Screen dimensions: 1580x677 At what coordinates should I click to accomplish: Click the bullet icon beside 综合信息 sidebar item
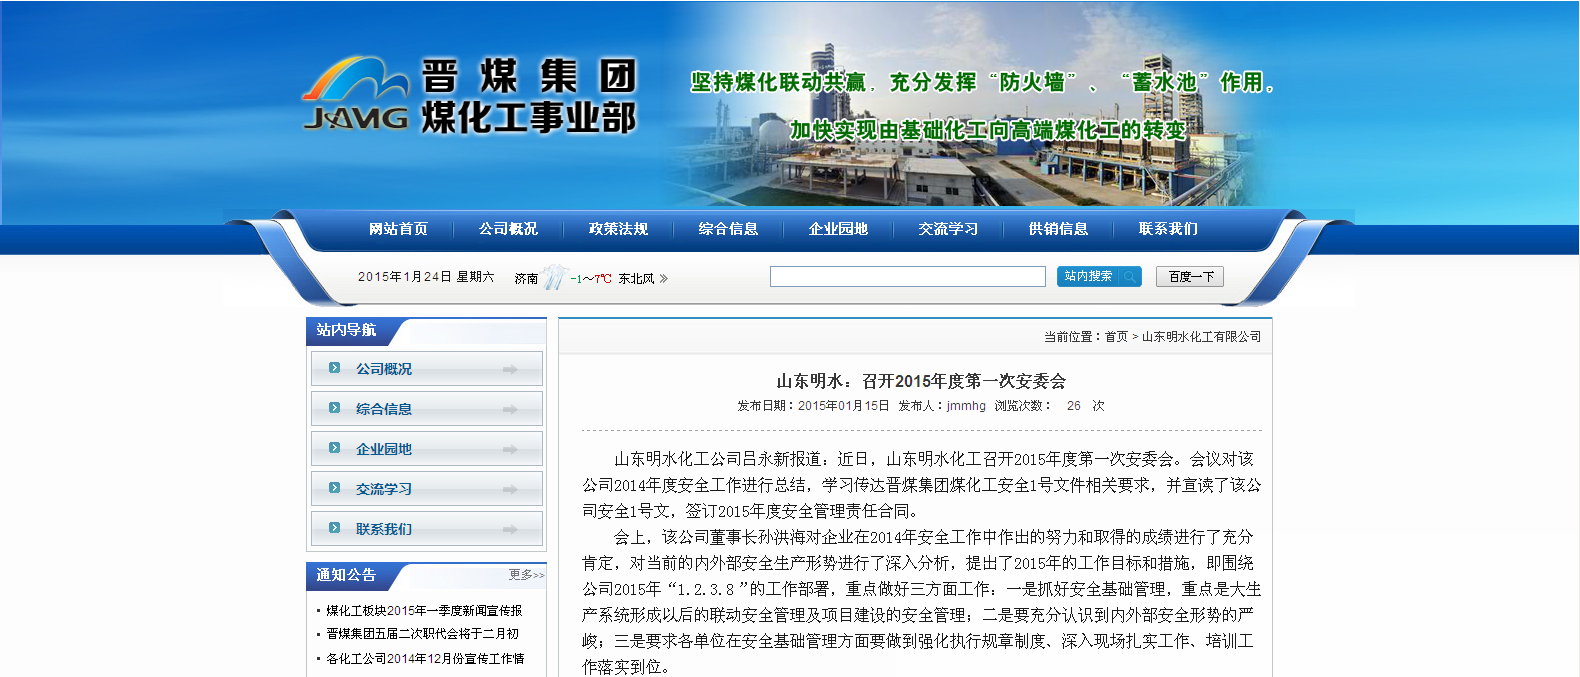[x=335, y=408]
